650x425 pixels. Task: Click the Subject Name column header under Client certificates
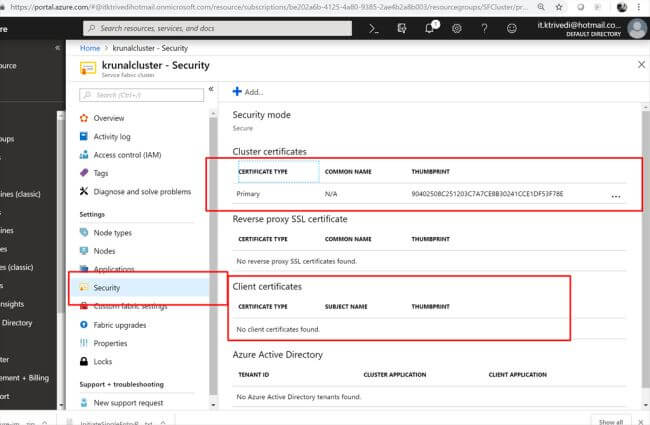pyautogui.click(x=346, y=307)
